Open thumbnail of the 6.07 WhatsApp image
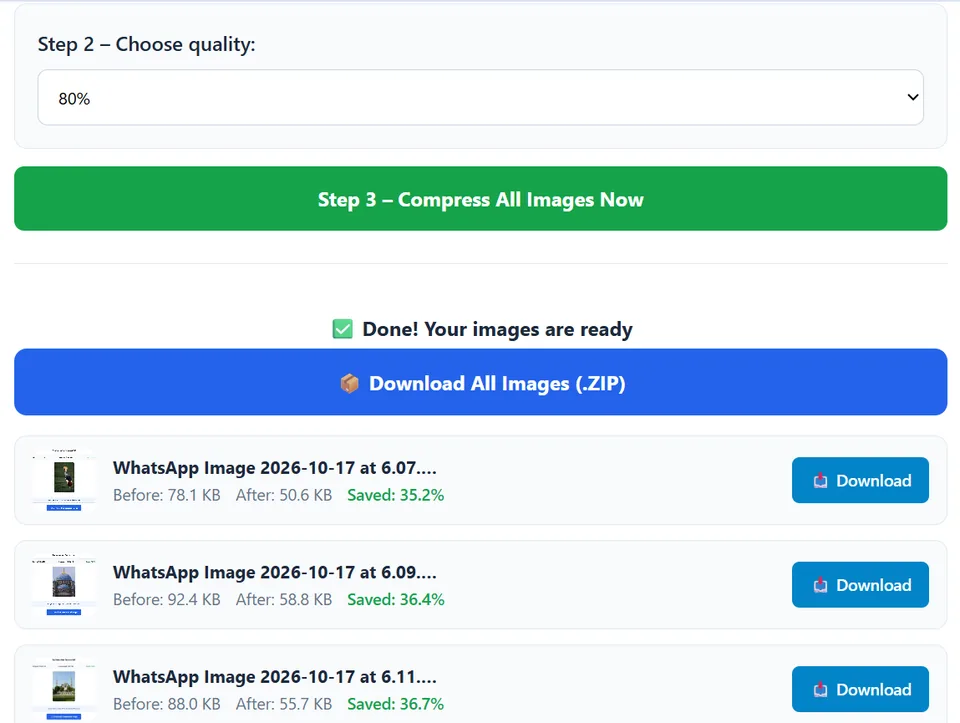 (64, 480)
